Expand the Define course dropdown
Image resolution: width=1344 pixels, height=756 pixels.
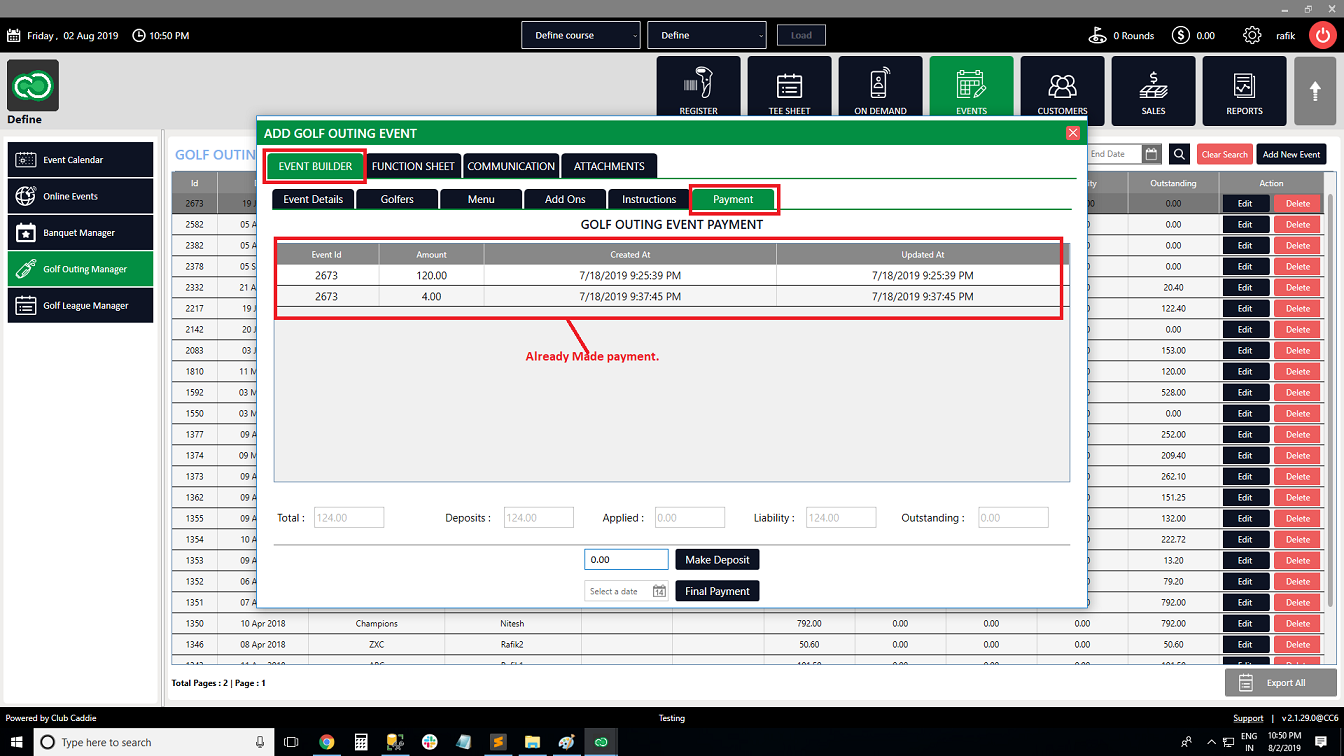[x=580, y=35]
